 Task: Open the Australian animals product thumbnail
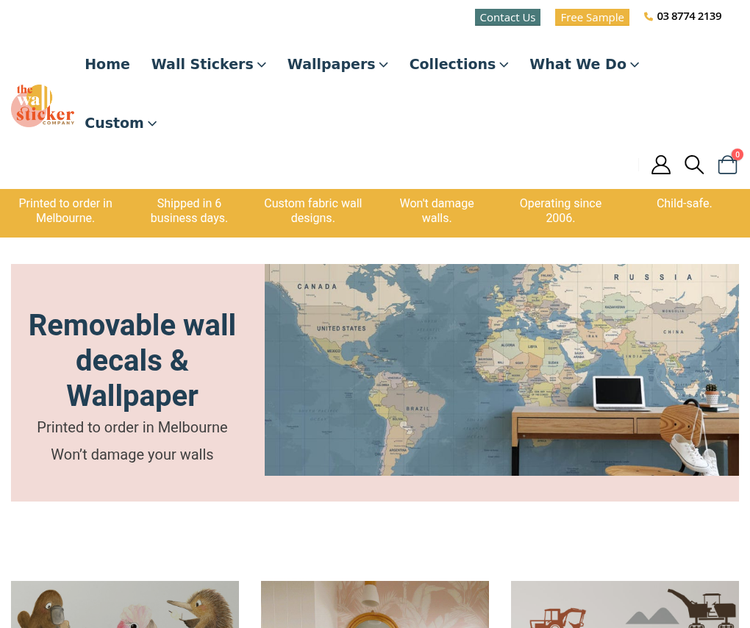pyautogui.click(x=125, y=605)
